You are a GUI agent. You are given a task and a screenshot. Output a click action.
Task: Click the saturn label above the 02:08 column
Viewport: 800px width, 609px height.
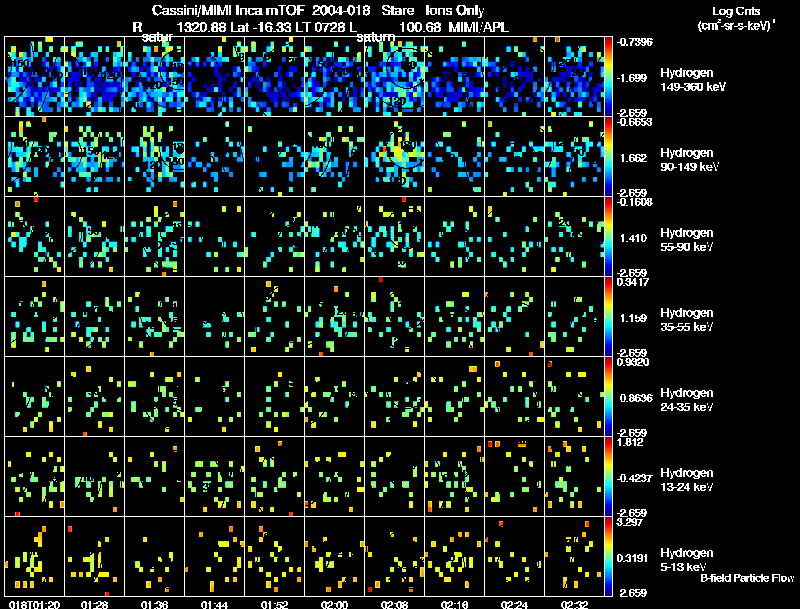click(x=376, y=37)
